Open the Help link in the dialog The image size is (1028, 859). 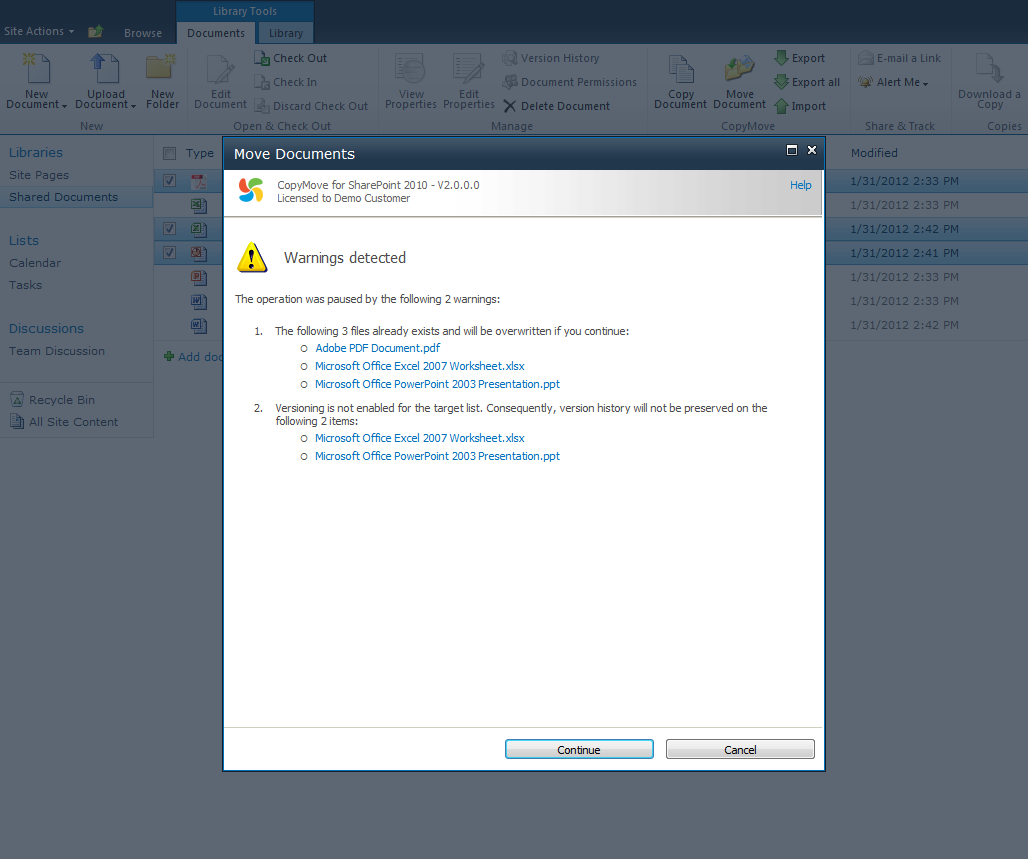tap(801, 185)
